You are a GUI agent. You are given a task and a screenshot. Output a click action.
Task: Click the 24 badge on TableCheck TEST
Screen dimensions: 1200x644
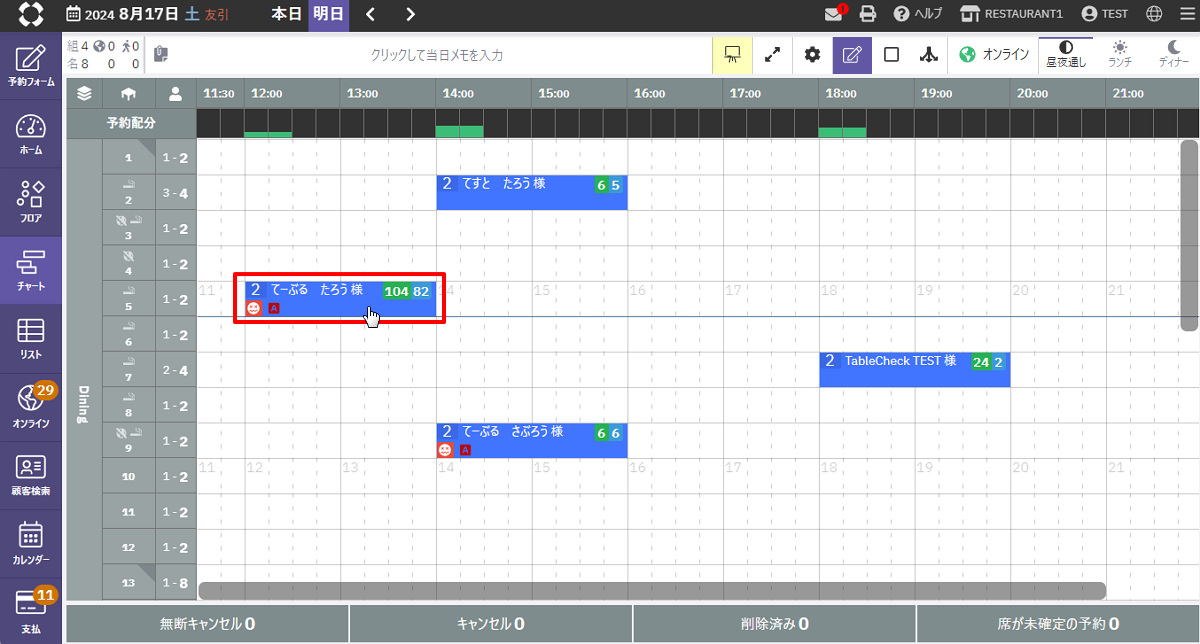(981, 362)
